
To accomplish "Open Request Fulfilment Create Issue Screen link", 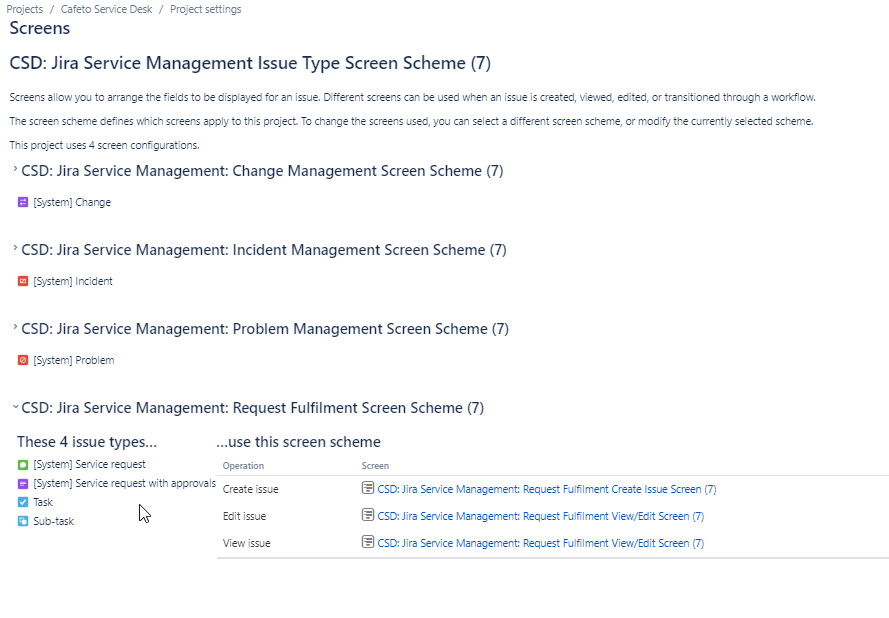I will tap(547, 489).
